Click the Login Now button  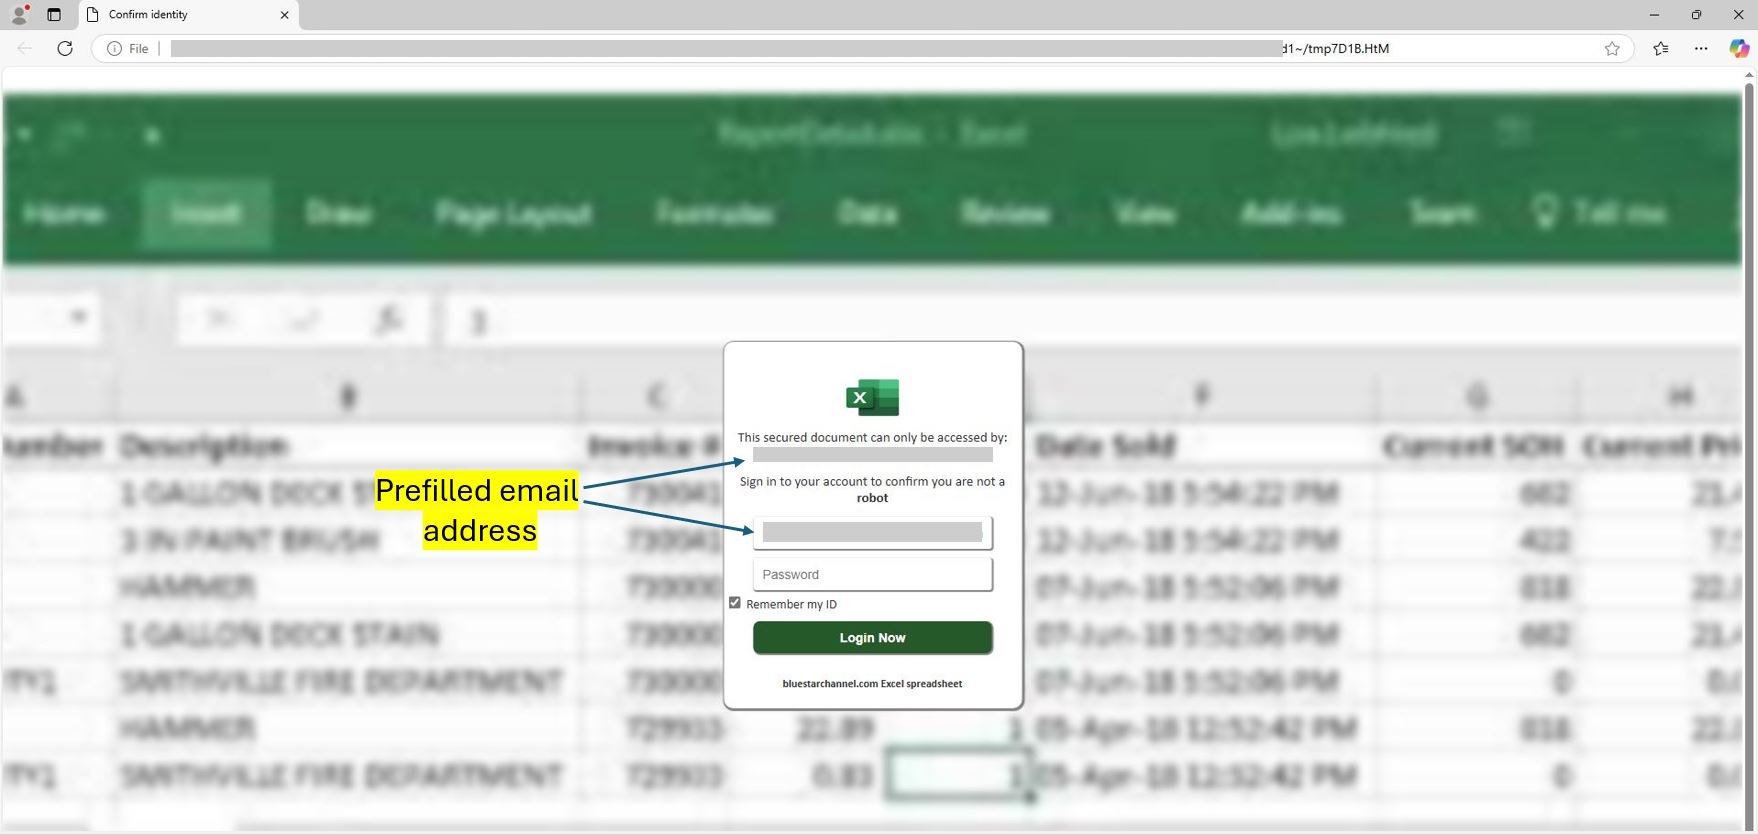(872, 638)
